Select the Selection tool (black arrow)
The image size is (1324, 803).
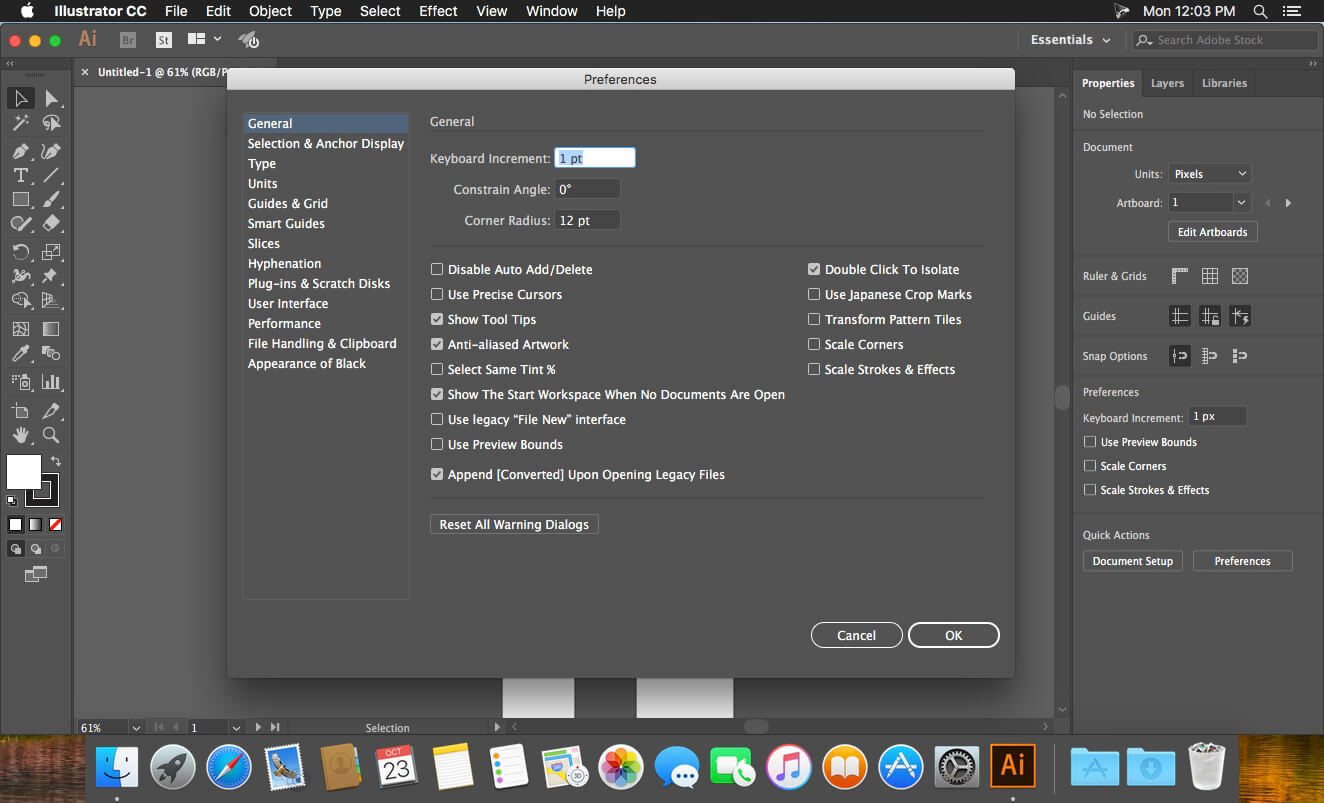click(20, 98)
